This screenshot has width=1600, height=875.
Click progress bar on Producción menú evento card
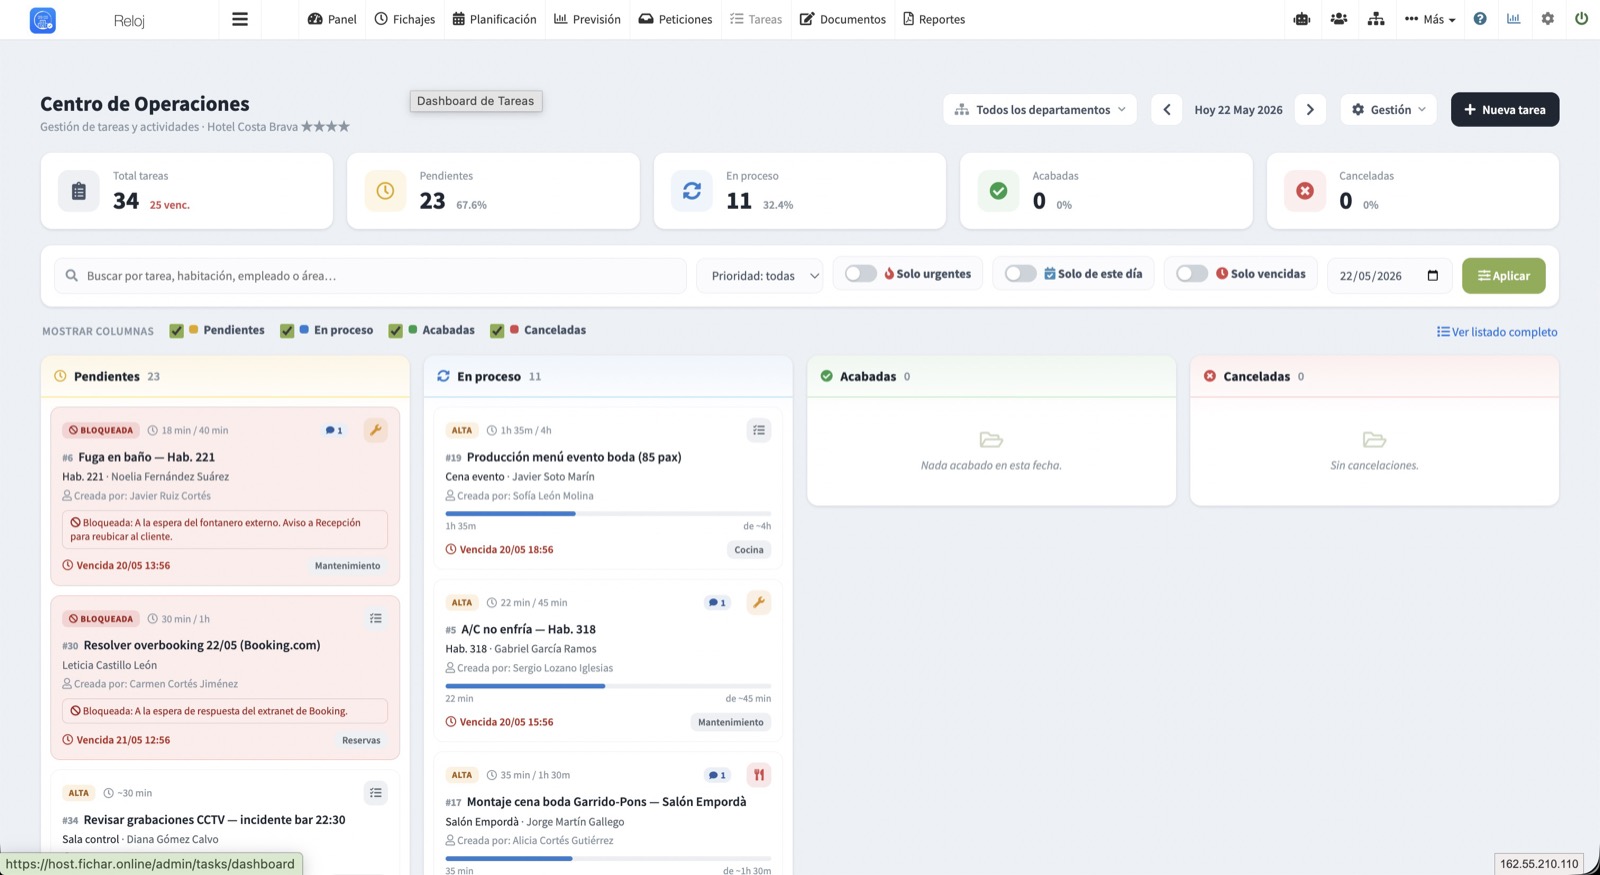point(608,514)
